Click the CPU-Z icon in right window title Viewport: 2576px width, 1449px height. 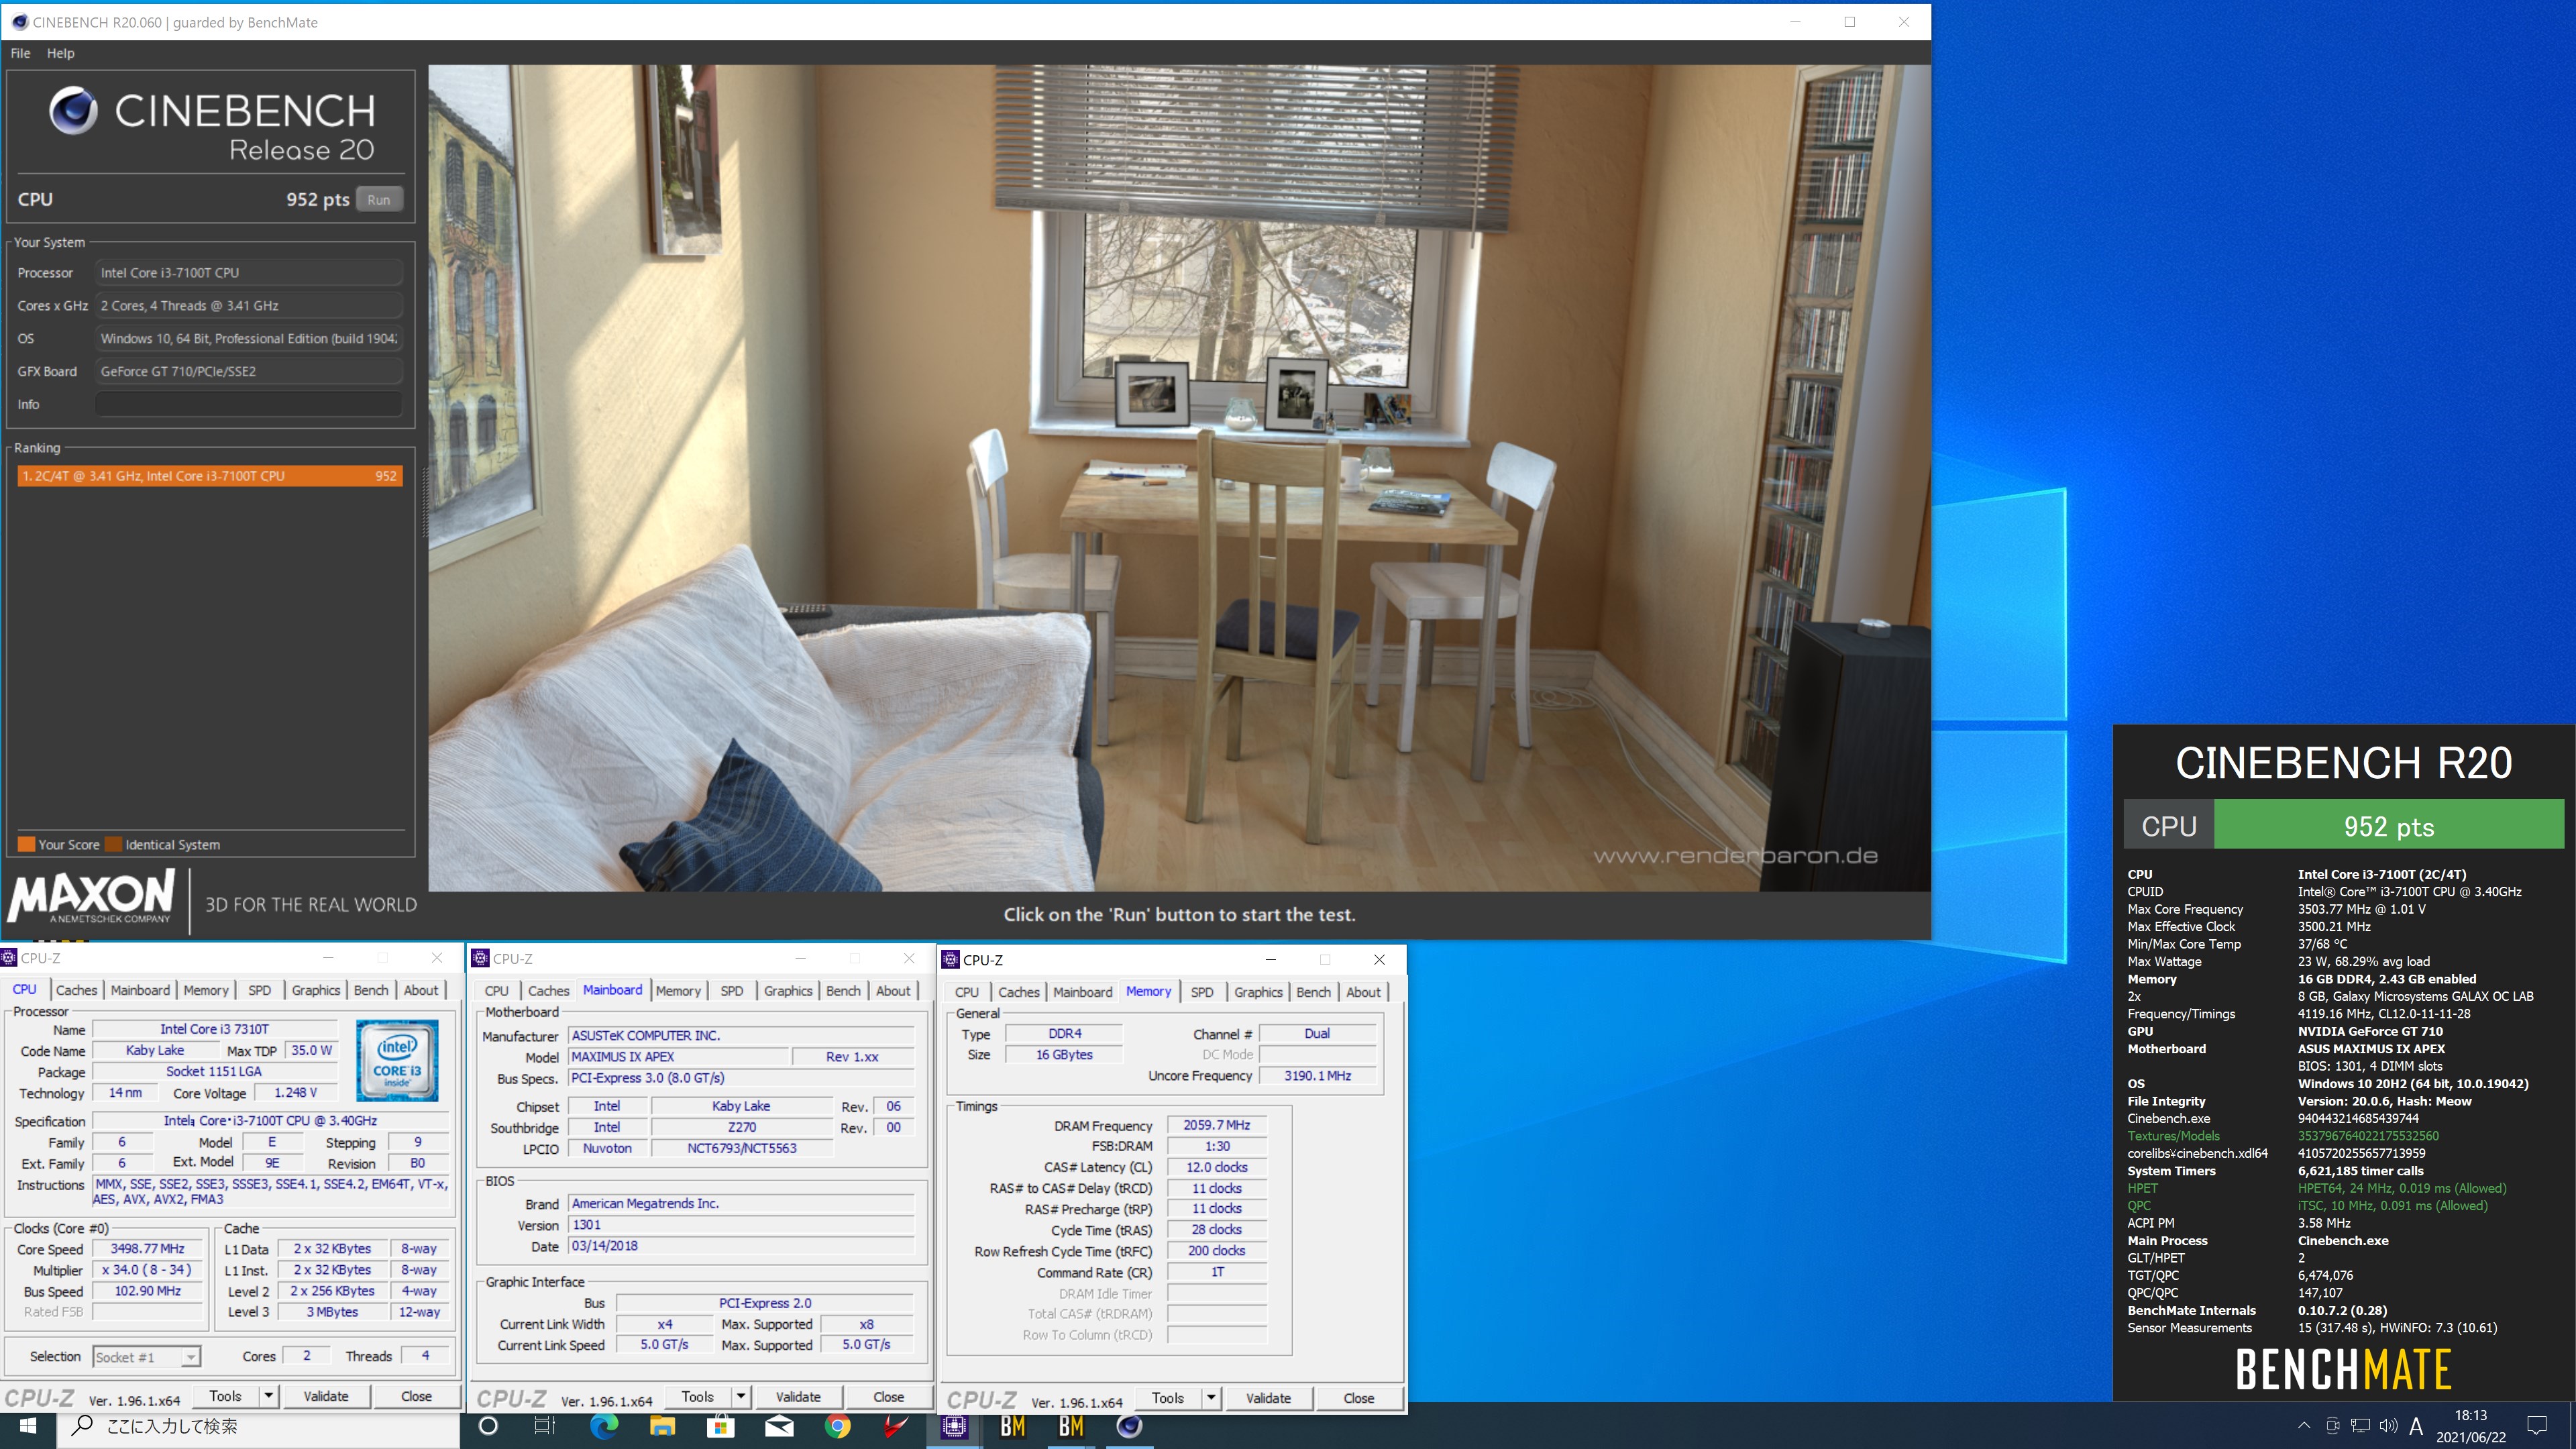[951, 959]
